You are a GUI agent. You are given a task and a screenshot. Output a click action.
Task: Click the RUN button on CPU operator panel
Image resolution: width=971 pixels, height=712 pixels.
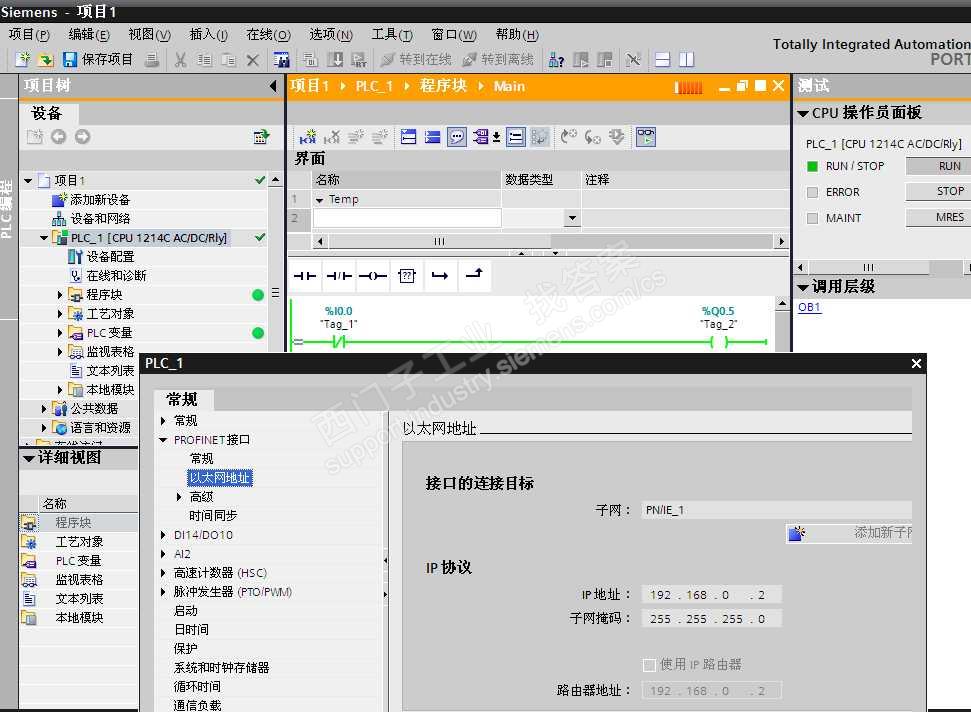(x=937, y=166)
